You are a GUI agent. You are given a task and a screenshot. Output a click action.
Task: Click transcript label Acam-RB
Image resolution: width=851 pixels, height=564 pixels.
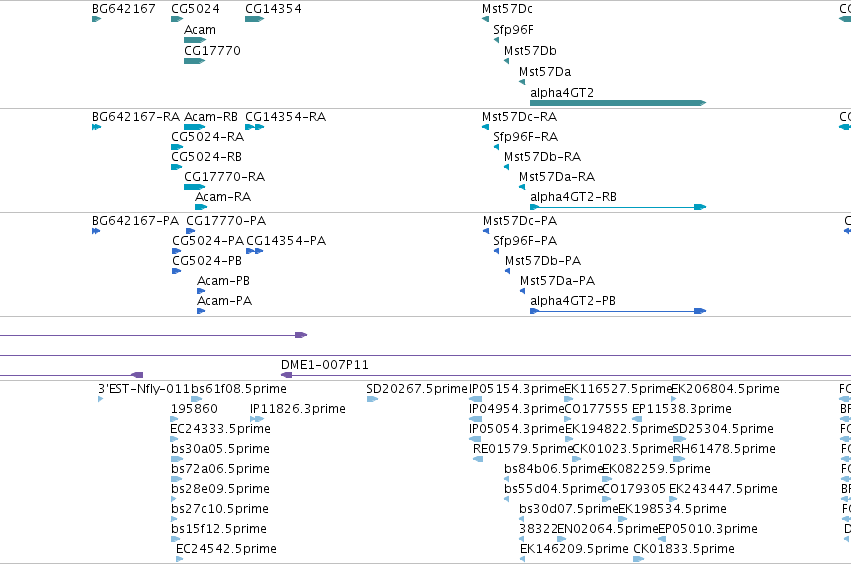(x=211, y=117)
